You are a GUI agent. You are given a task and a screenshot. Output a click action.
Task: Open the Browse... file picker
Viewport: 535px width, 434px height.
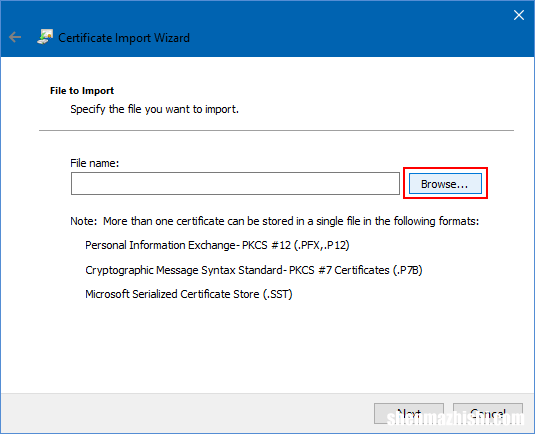(445, 184)
